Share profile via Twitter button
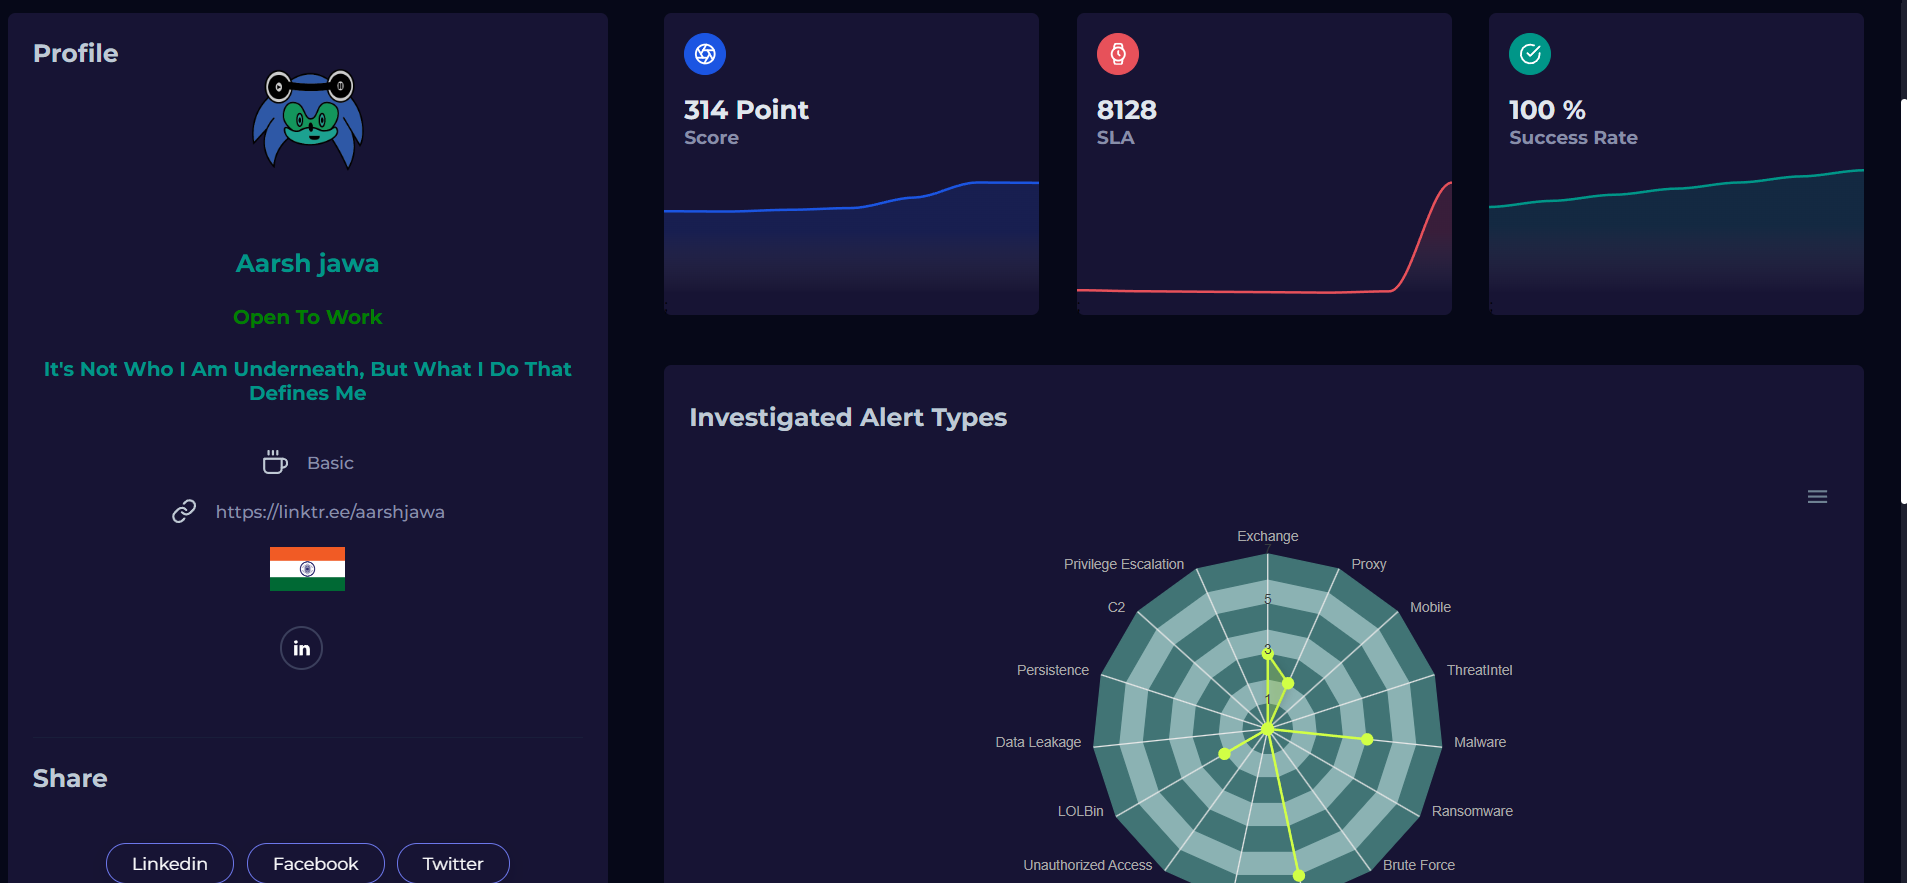 coord(453,863)
